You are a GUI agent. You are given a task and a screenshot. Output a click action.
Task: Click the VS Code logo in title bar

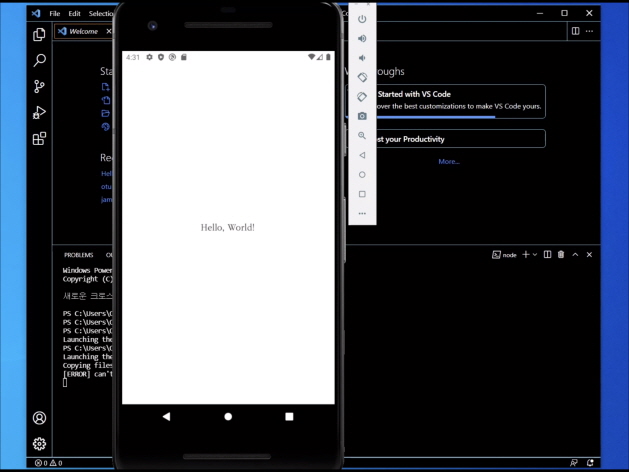pos(36,13)
